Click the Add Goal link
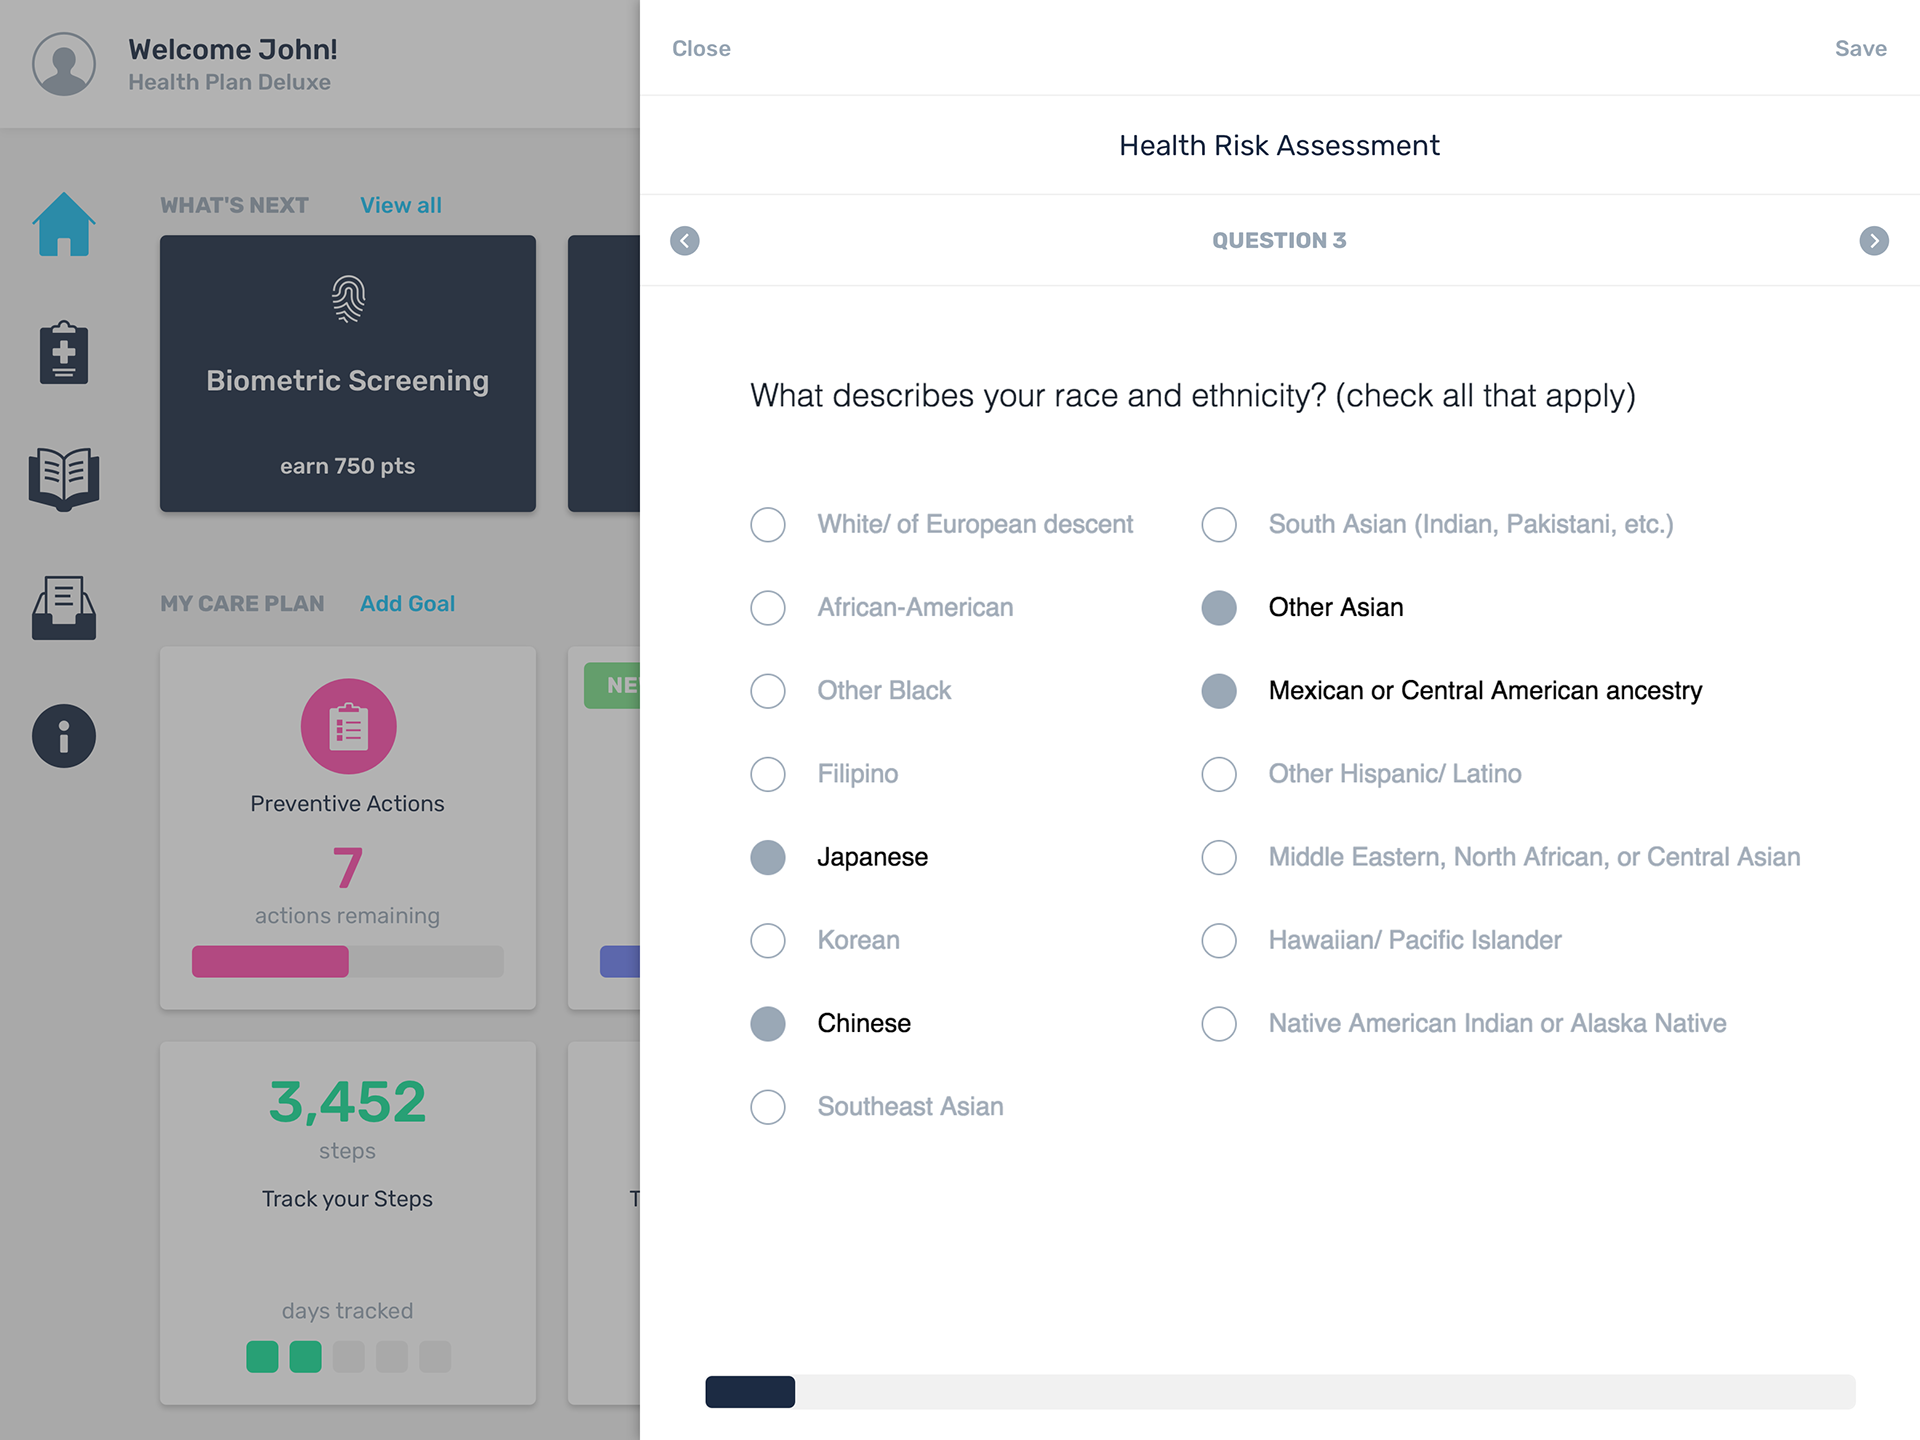 407,603
